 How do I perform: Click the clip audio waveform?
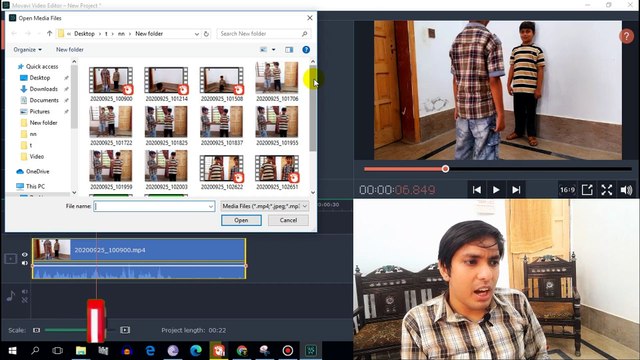pyautogui.click(x=139, y=271)
